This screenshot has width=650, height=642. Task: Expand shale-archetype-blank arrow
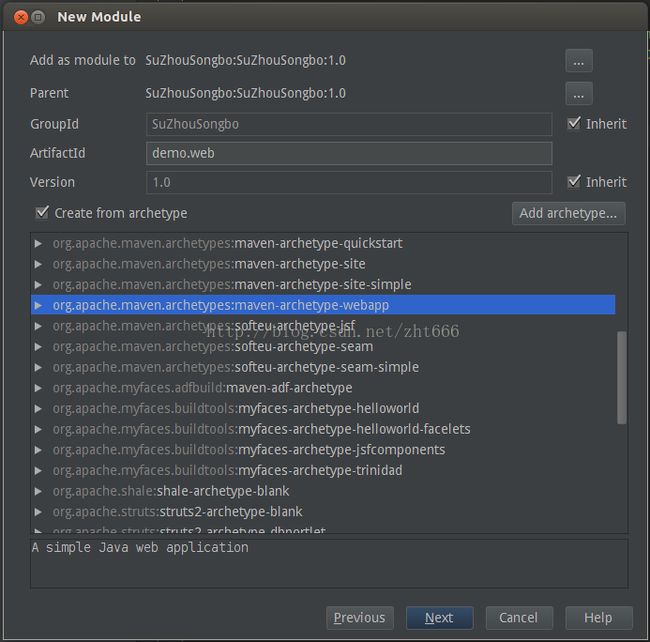[x=38, y=491]
